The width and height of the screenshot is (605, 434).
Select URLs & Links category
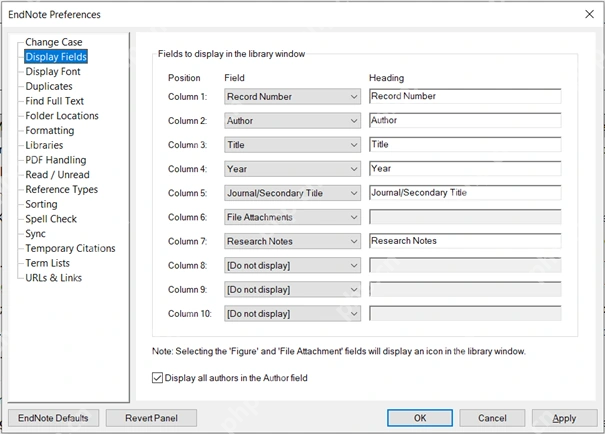point(53,278)
